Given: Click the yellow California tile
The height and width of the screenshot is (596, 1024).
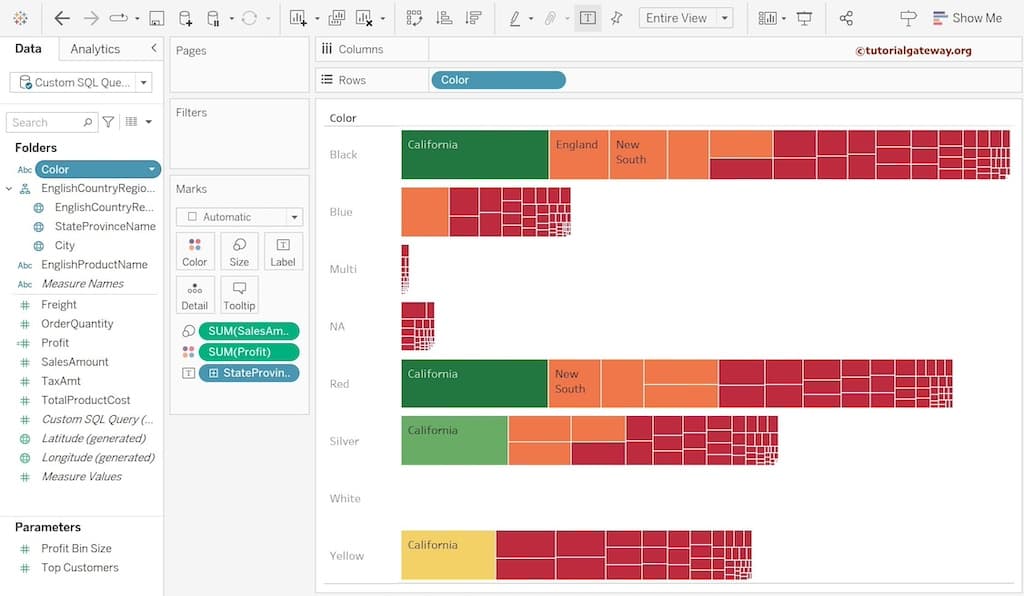Looking at the screenshot, I should 448,555.
